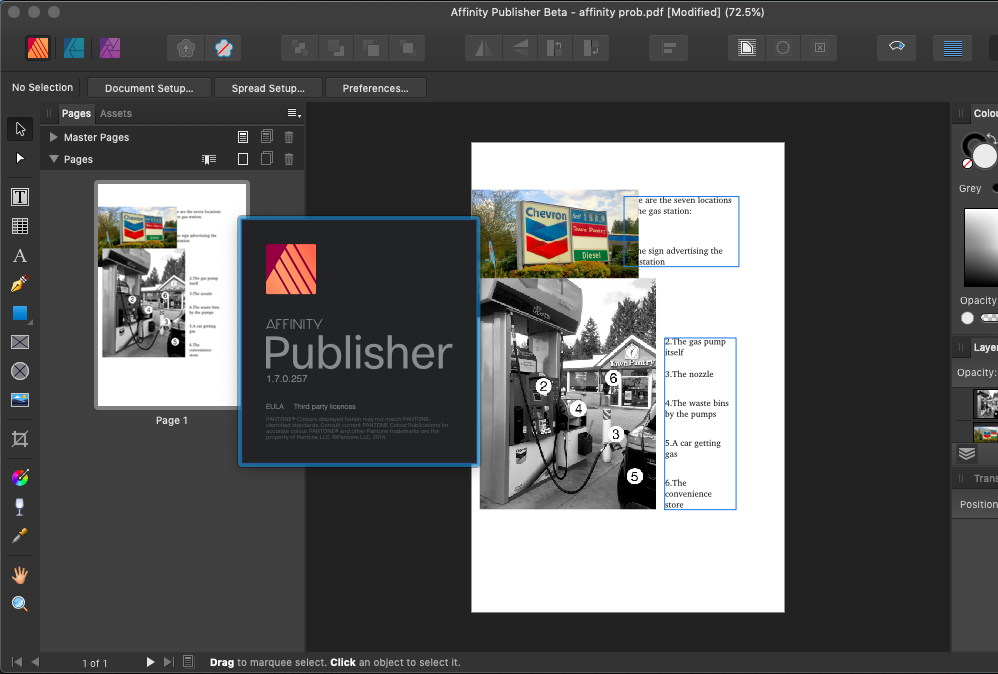Select the Picture Frame Rectangle tool
Viewport: 998px width, 674px height.
click(x=20, y=342)
